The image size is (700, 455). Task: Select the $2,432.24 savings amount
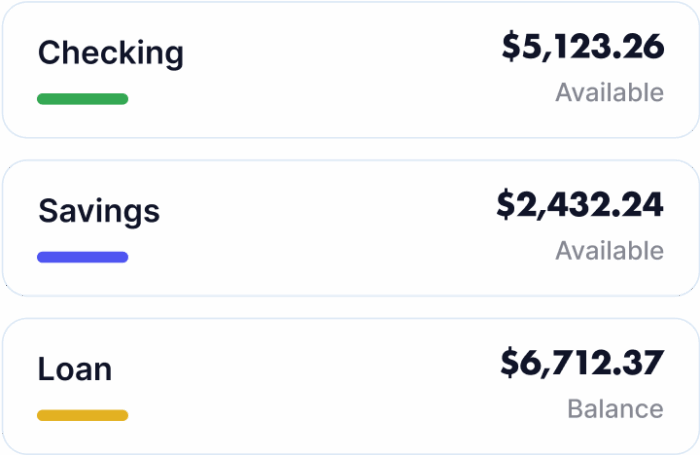[x=580, y=205]
